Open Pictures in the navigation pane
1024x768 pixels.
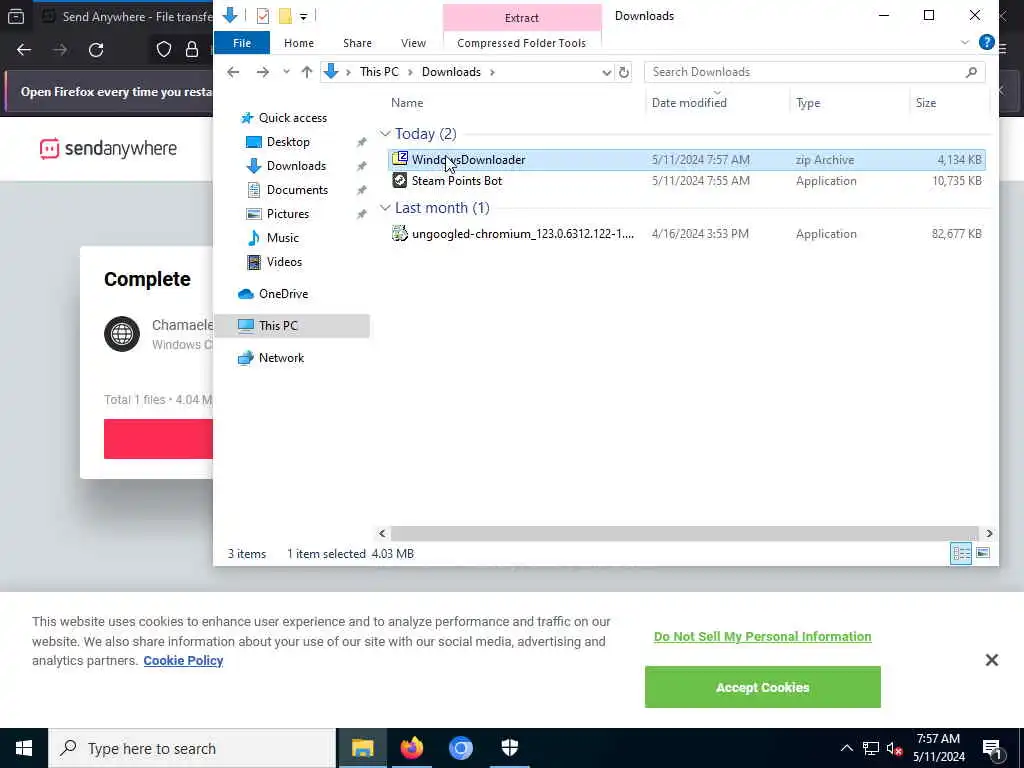tap(287, 214)
